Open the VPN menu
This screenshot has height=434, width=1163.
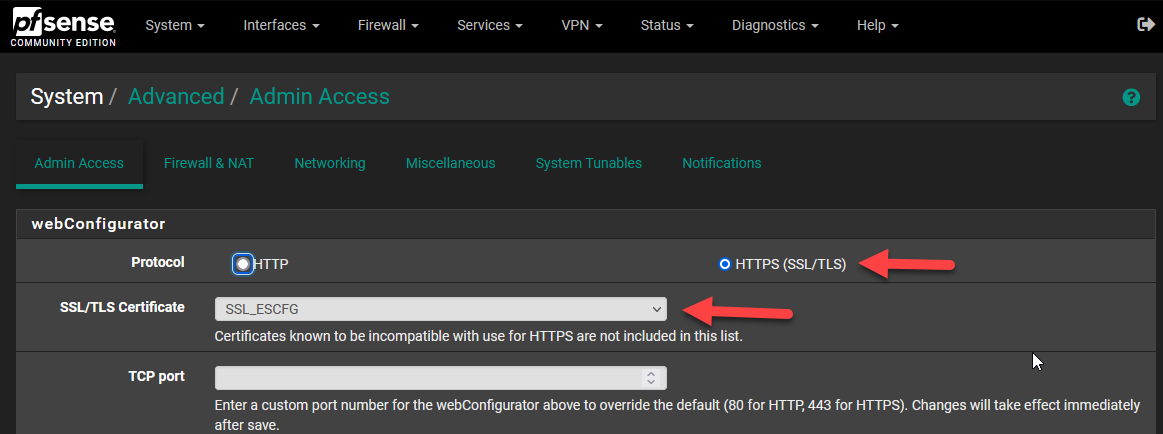tap(582, 25)
